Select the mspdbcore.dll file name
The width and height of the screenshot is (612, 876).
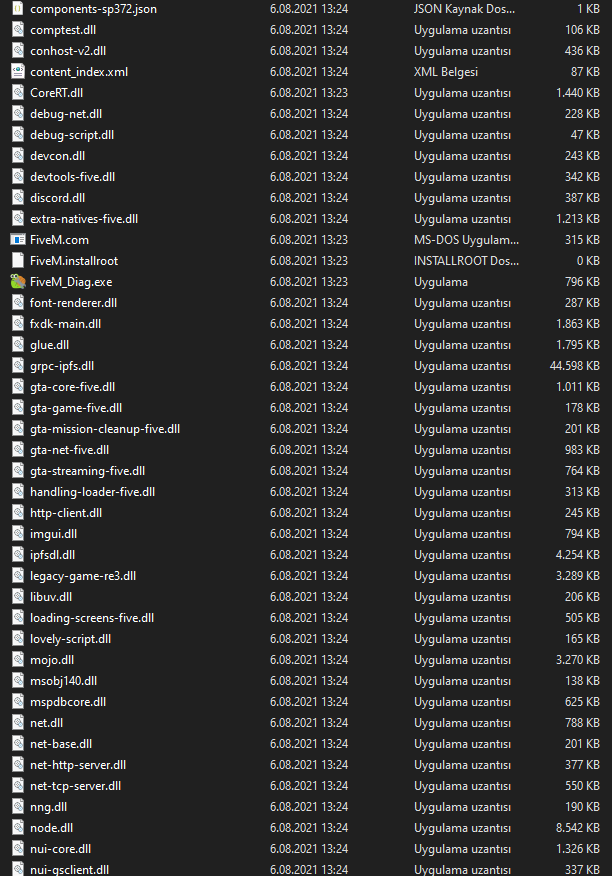pos(68,702)
